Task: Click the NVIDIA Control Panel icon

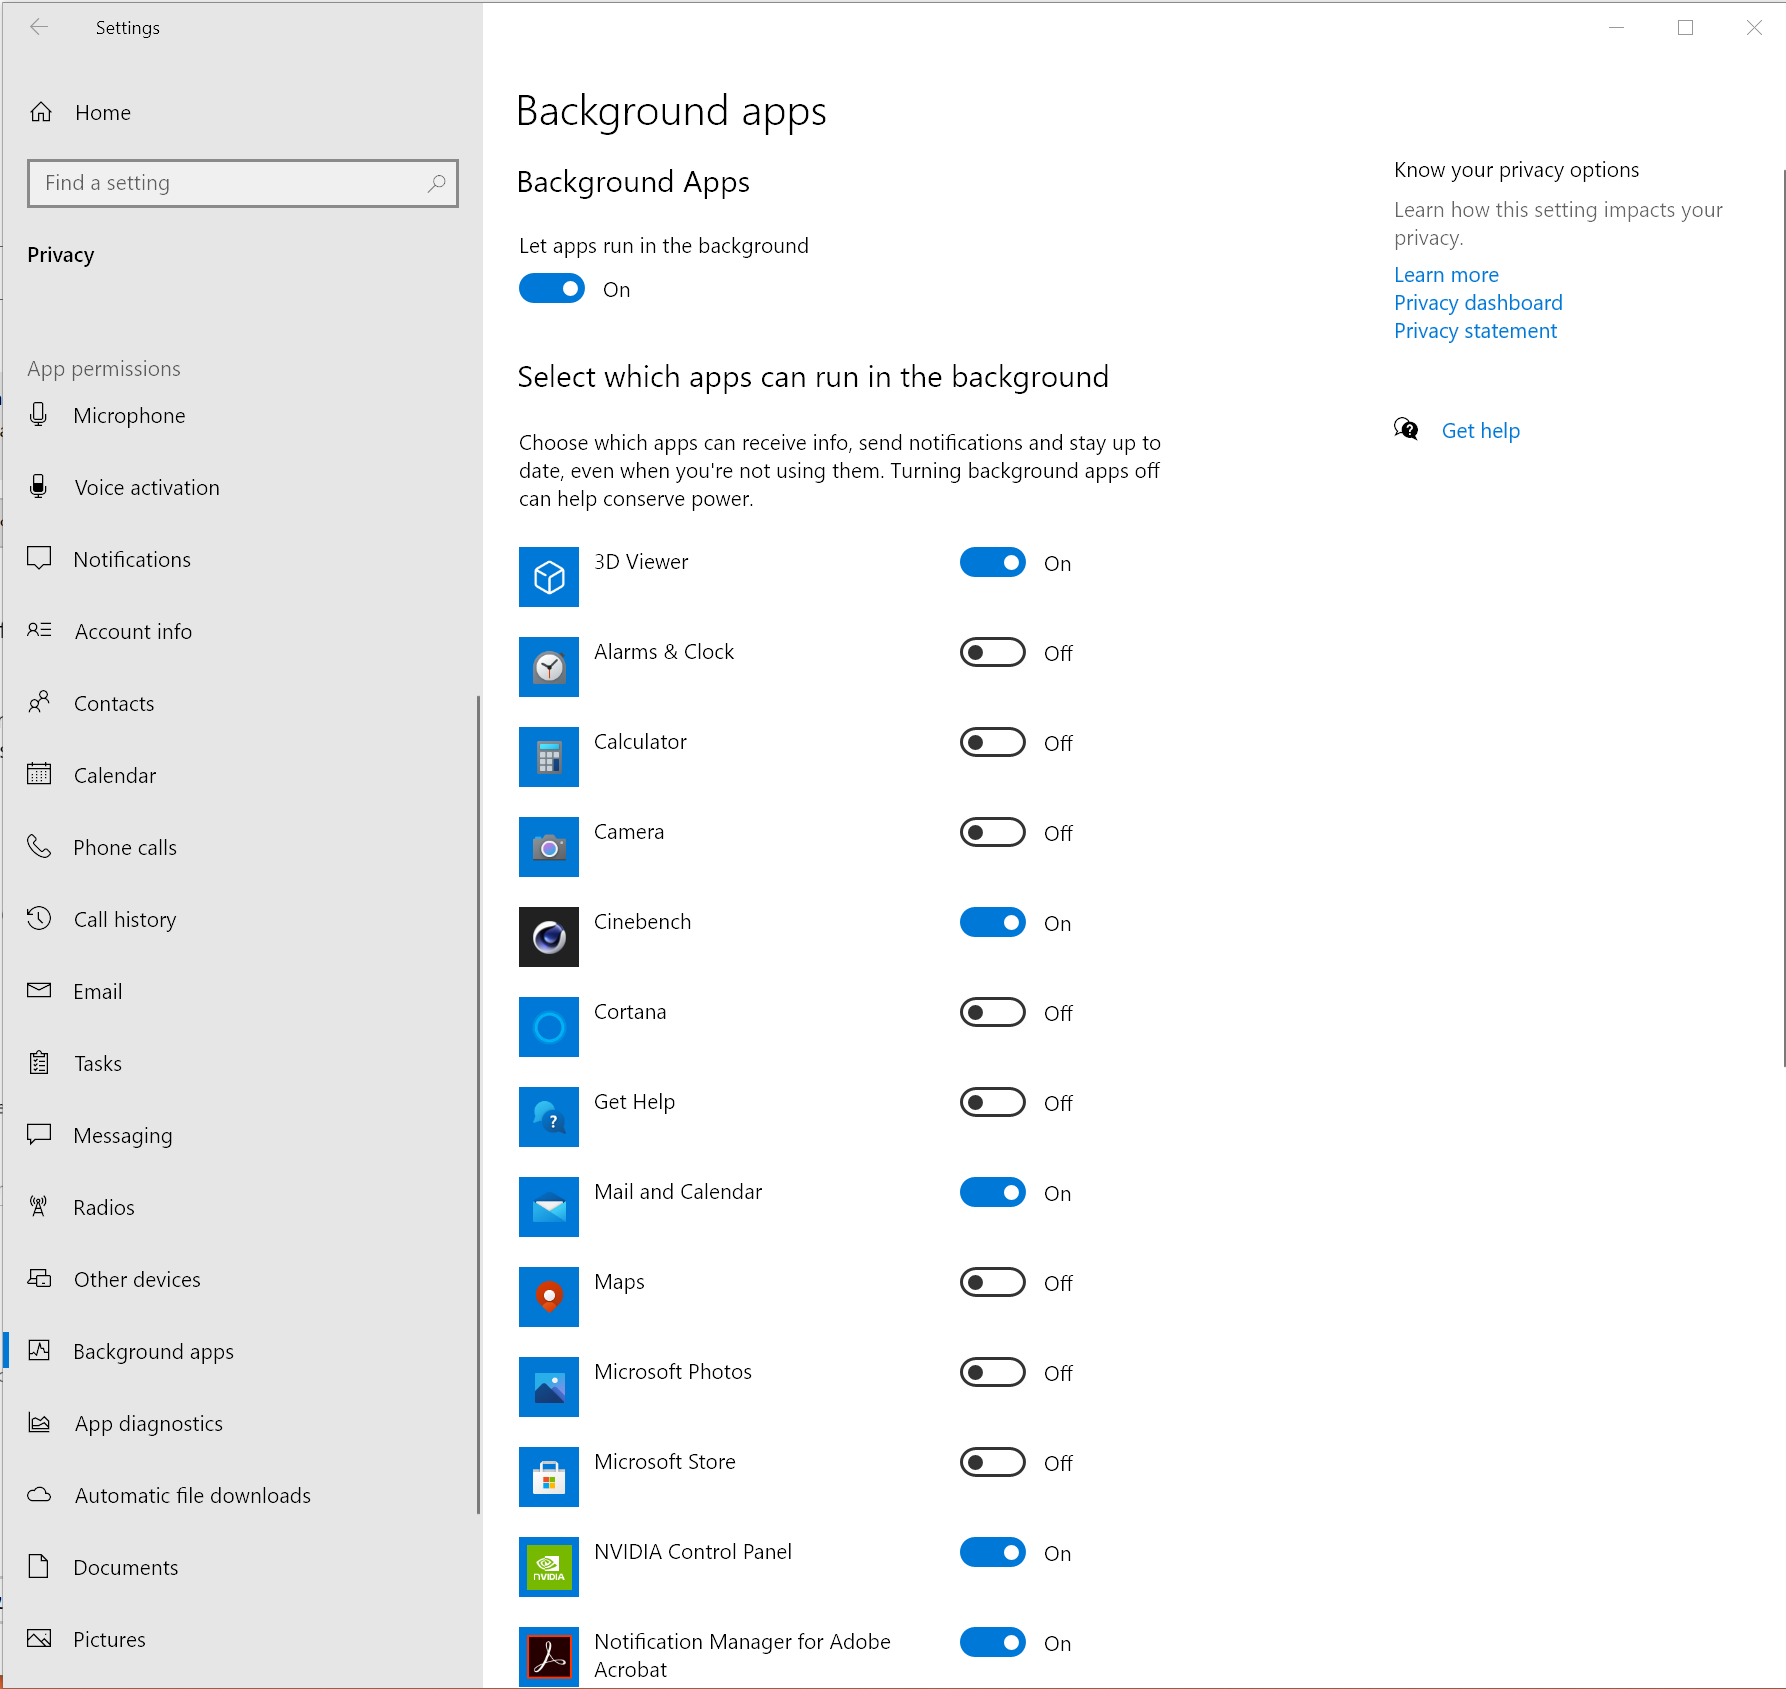Action: (549, 1567)
